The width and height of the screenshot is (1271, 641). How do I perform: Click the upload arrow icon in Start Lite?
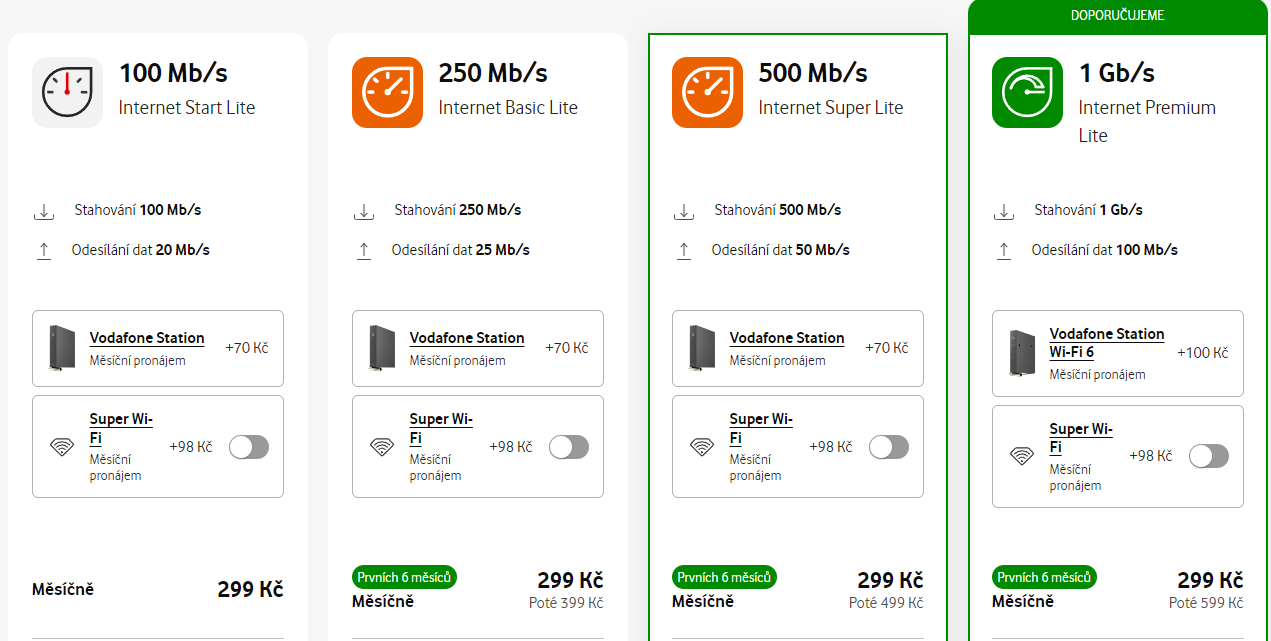tap(44, 251)
